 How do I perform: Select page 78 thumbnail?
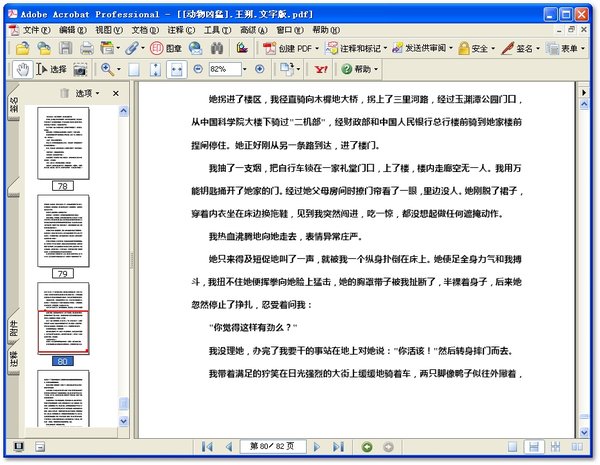63,143
